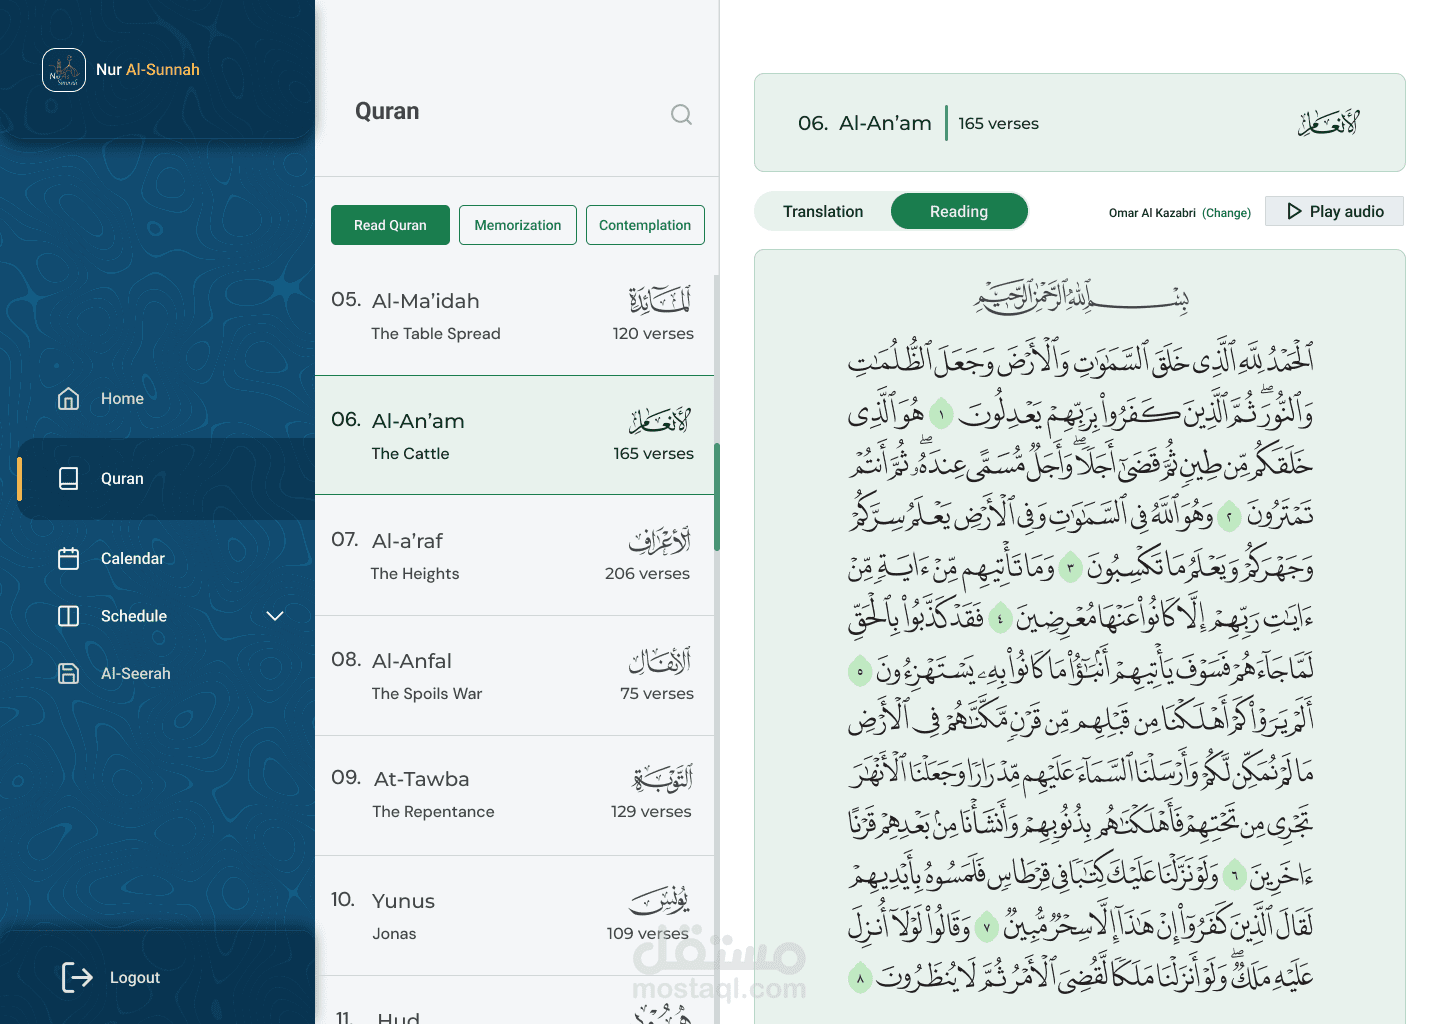Select the Read Quran tab

(390, 225)
